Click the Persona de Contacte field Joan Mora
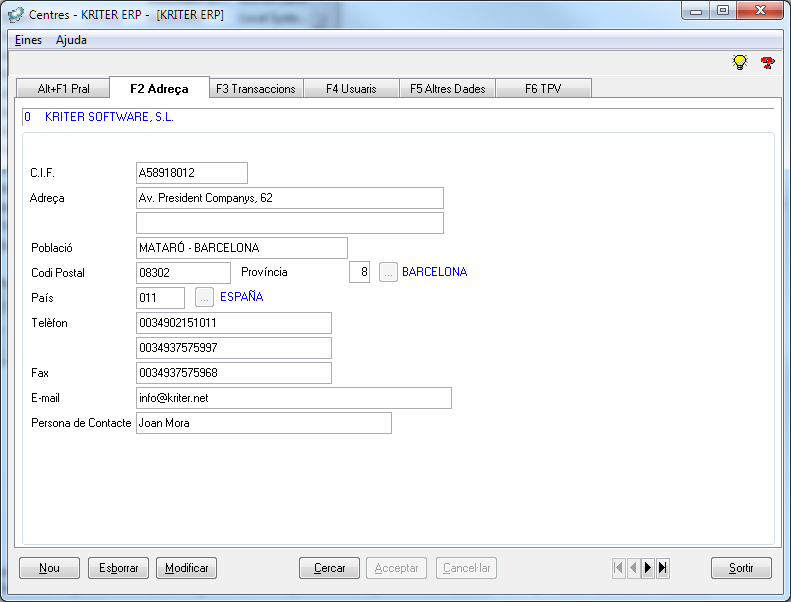This screenshot has width=791, height=602. click(264, 423)
